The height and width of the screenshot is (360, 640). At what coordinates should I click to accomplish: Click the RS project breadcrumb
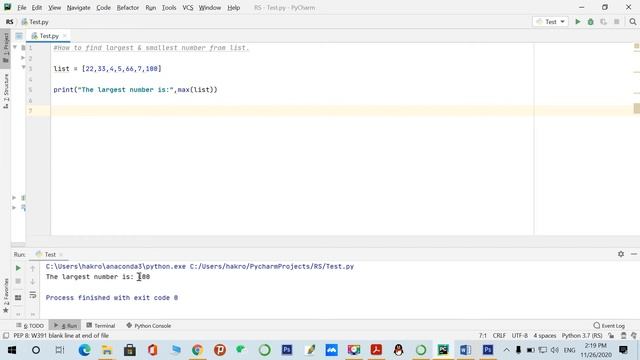9,22
